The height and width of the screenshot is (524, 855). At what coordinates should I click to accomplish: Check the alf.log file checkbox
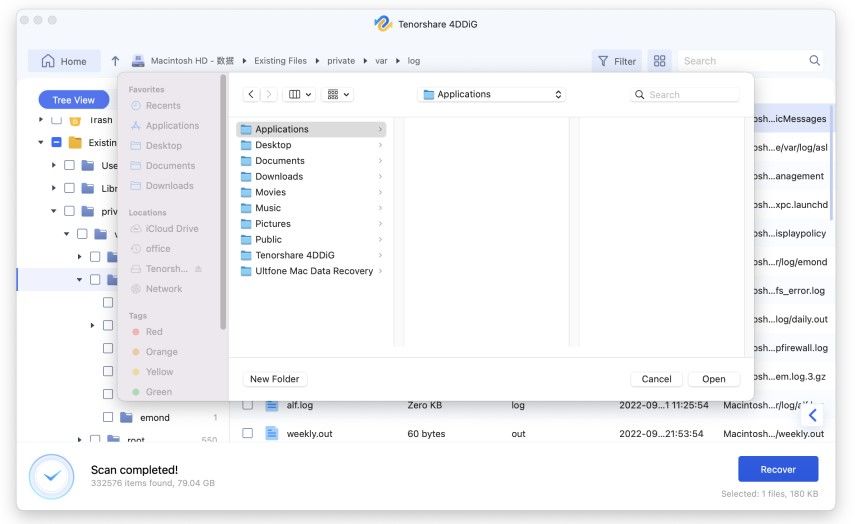point(247,406)
